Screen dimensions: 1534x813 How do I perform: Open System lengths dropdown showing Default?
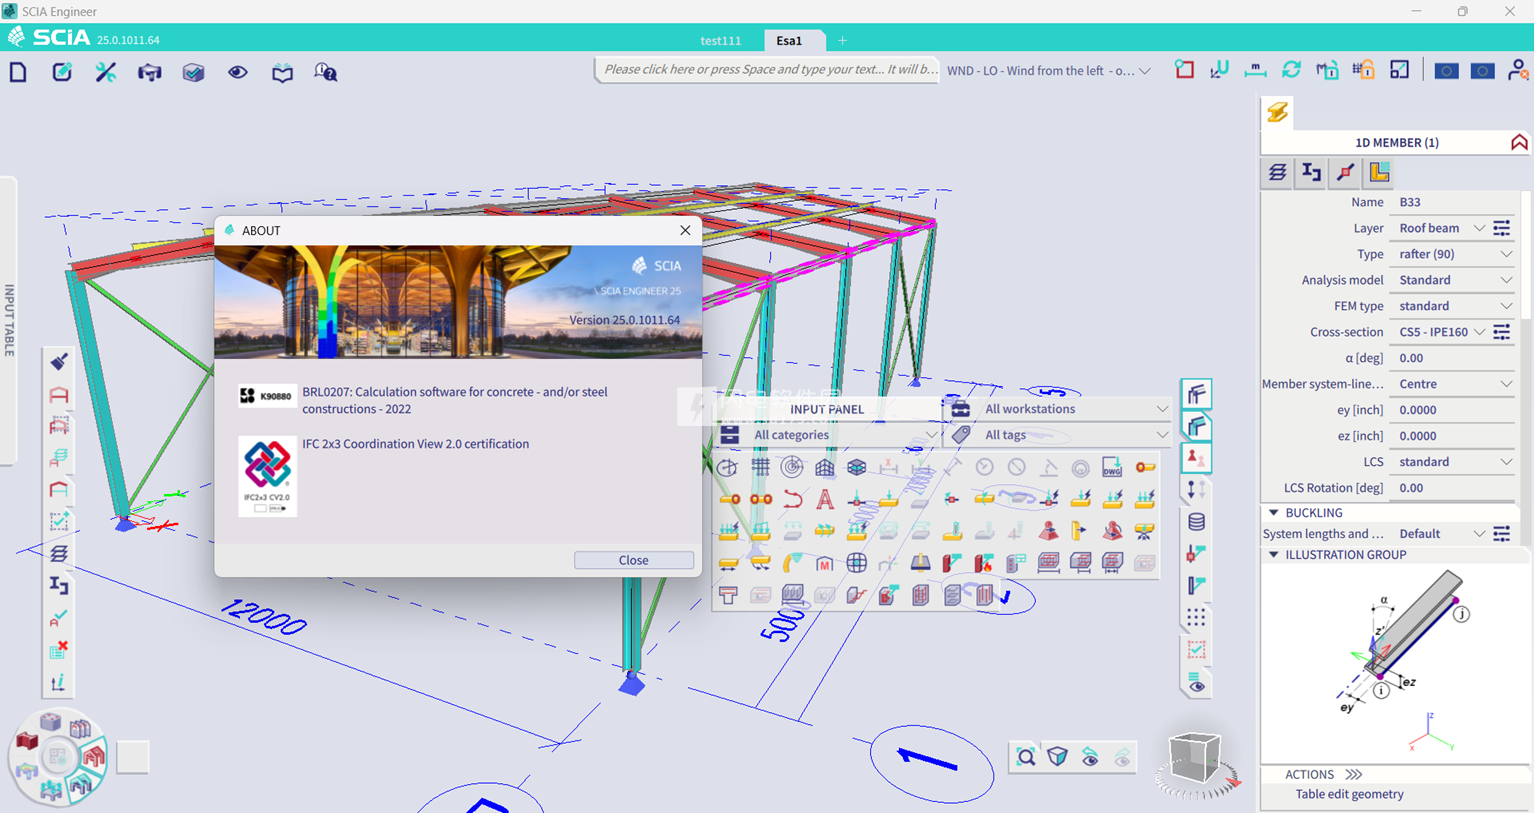pos(1441,534)
